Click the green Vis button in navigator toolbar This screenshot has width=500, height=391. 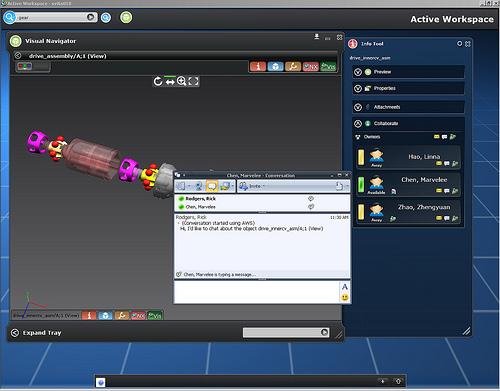[x=328, y=67]
